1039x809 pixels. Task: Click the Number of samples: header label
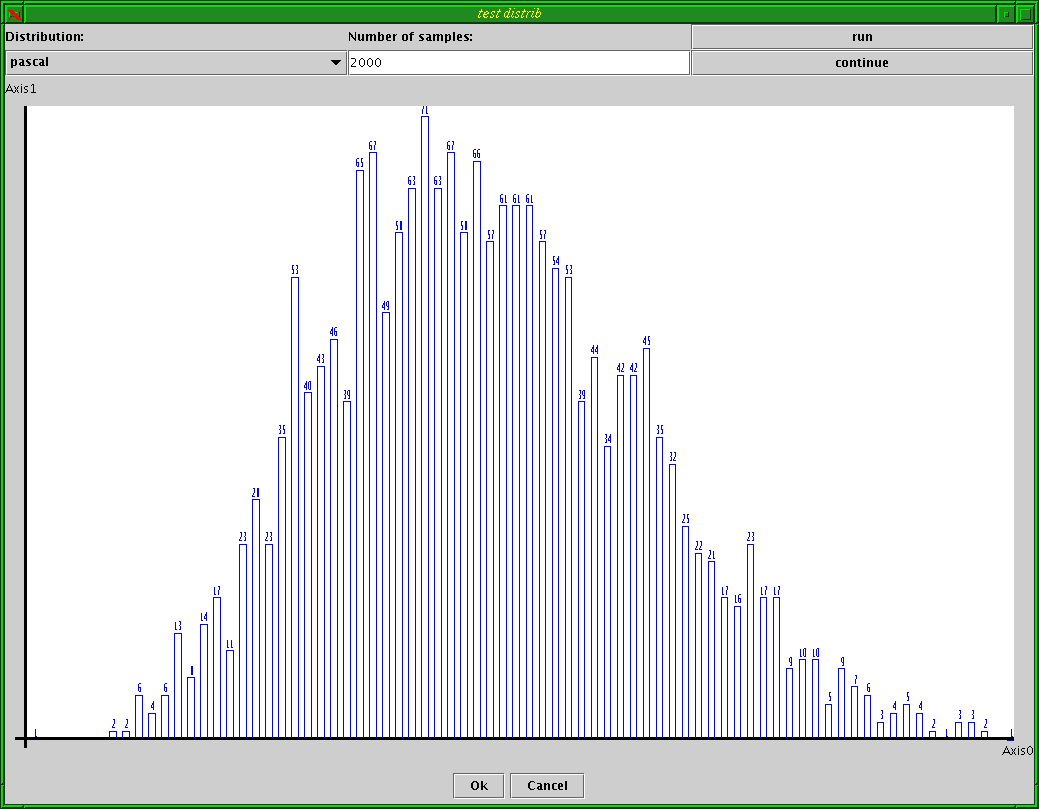tap(408, 36)
